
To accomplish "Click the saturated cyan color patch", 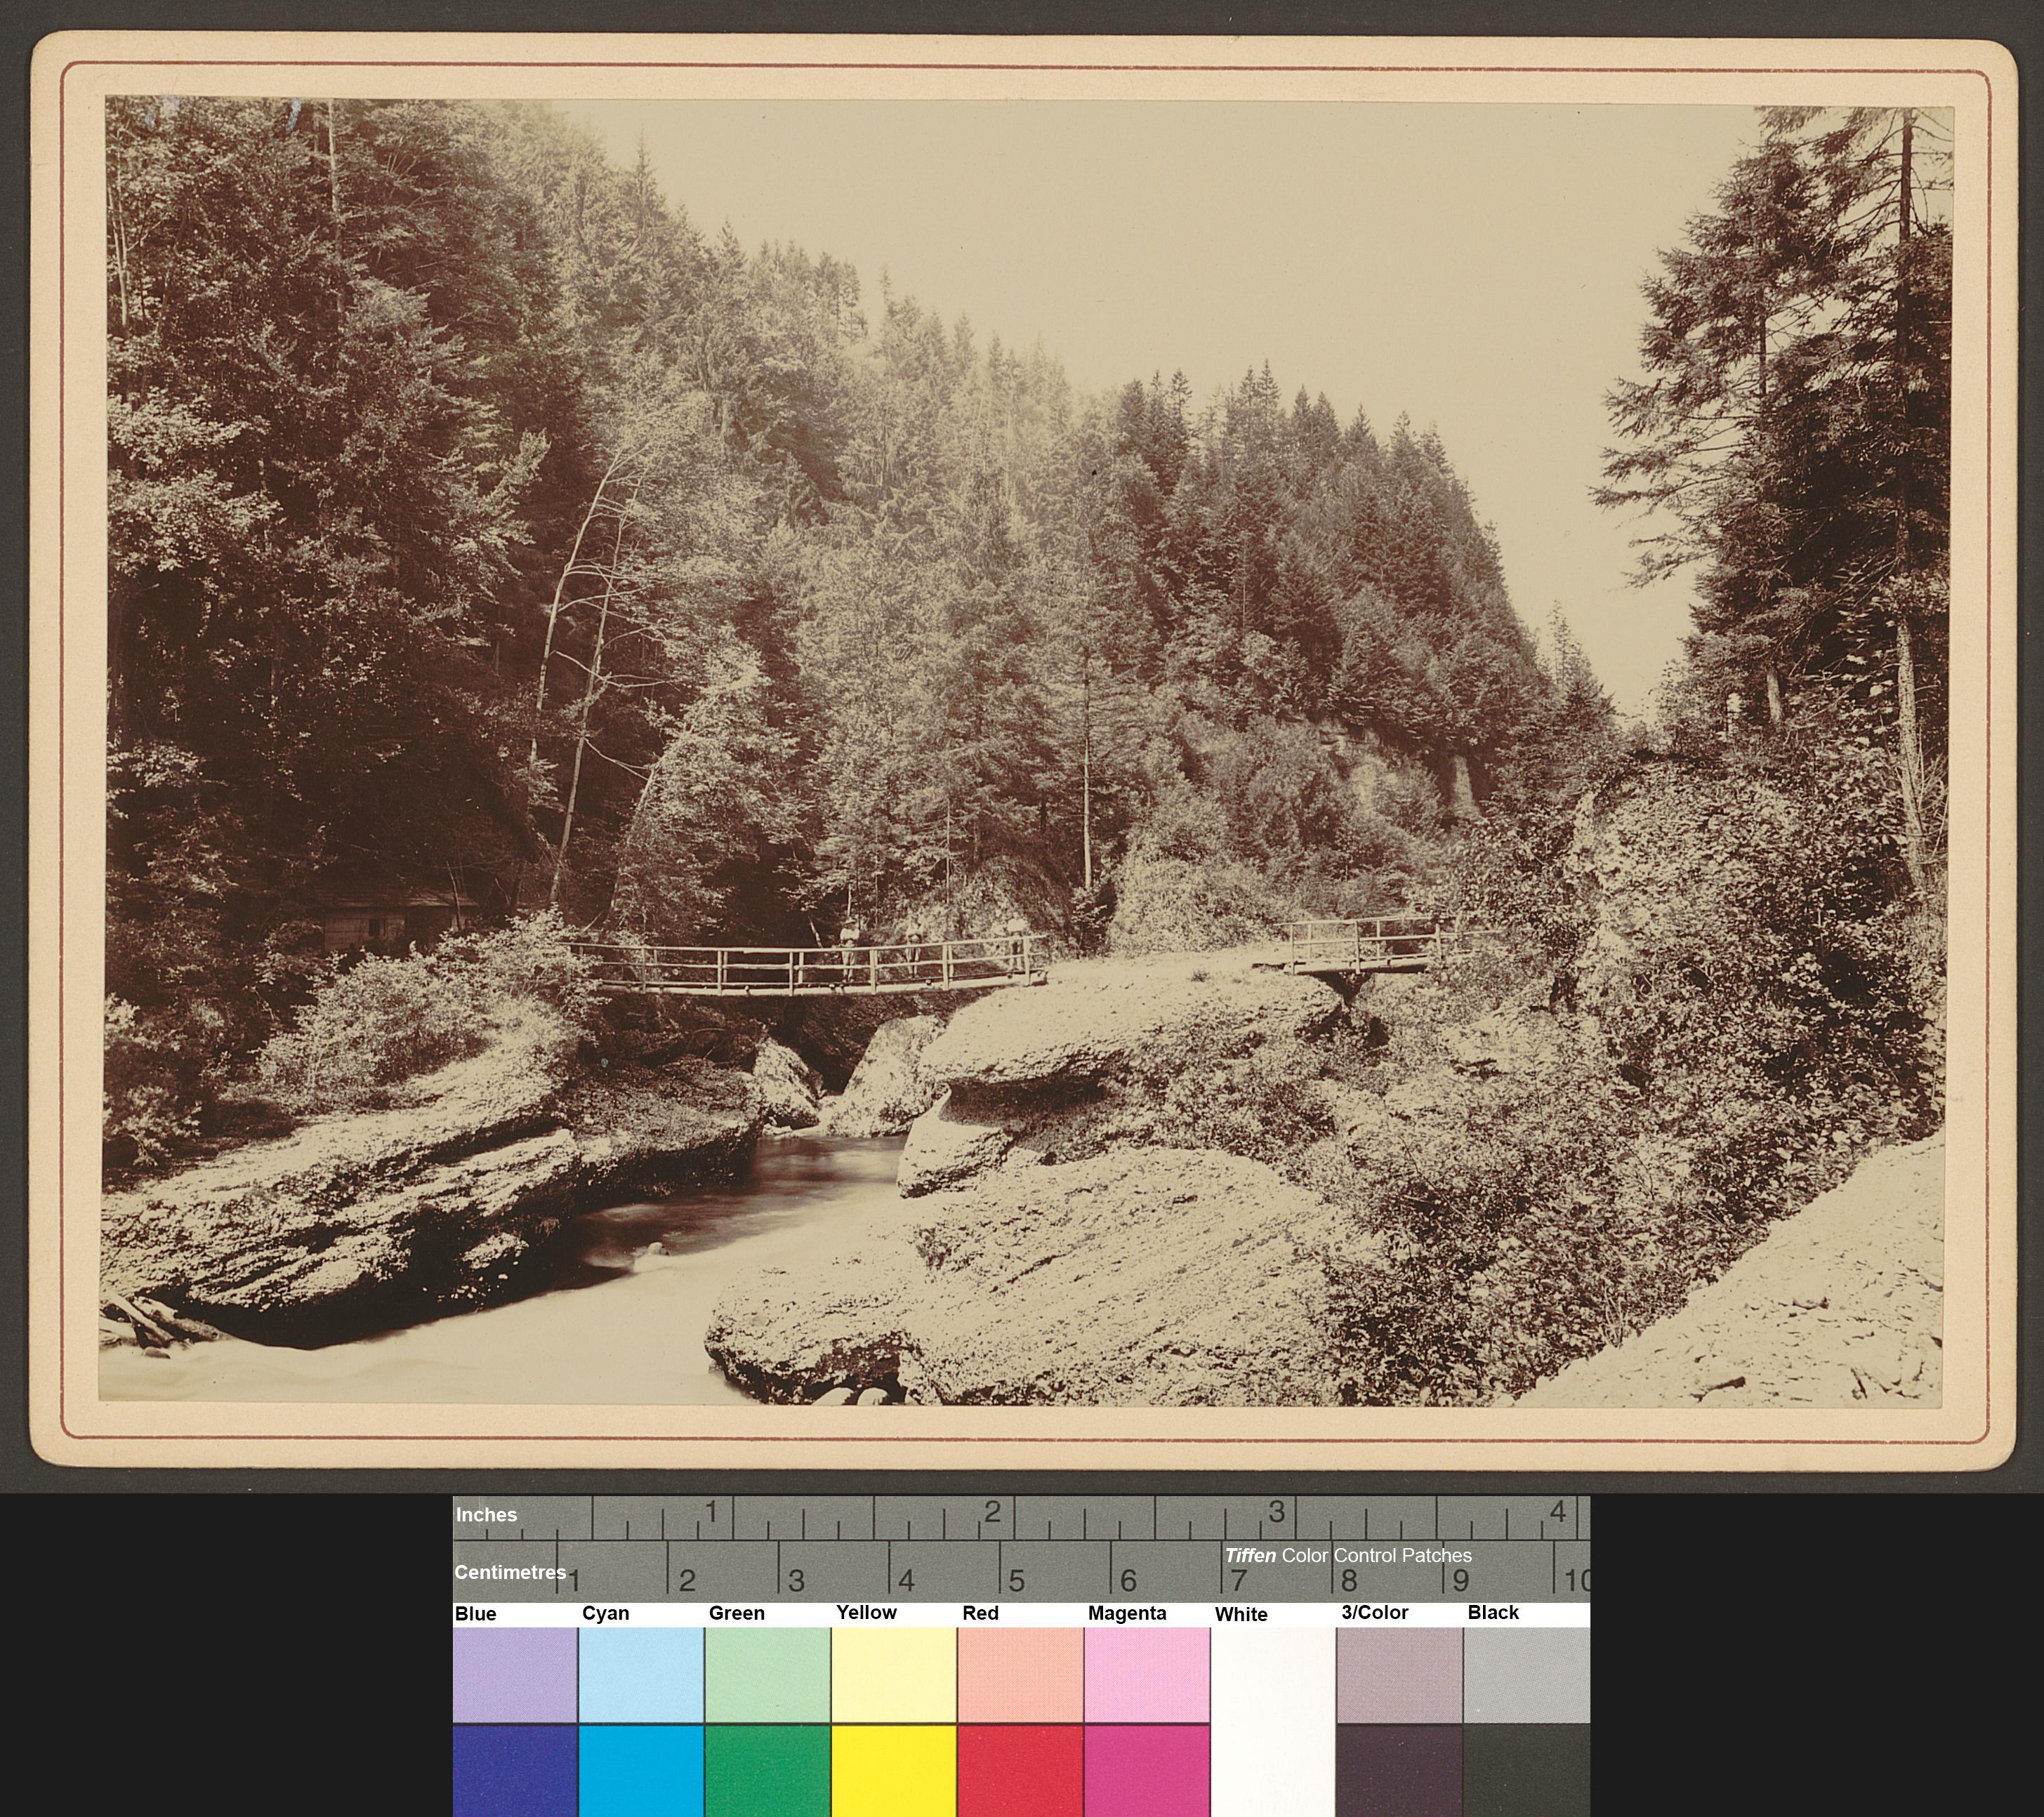I will click(641, 1771).
